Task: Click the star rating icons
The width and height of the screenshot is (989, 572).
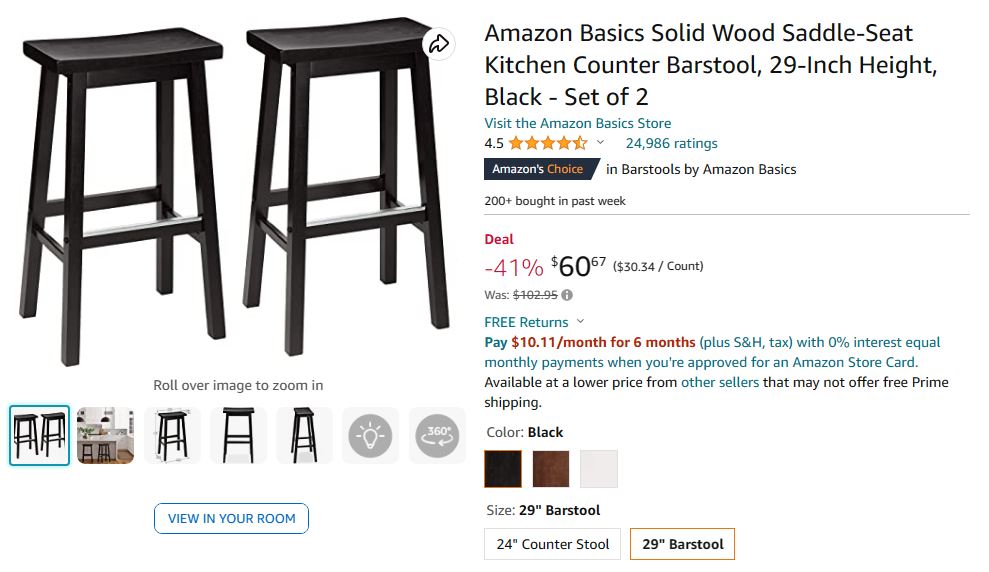Action: (547, 143)
